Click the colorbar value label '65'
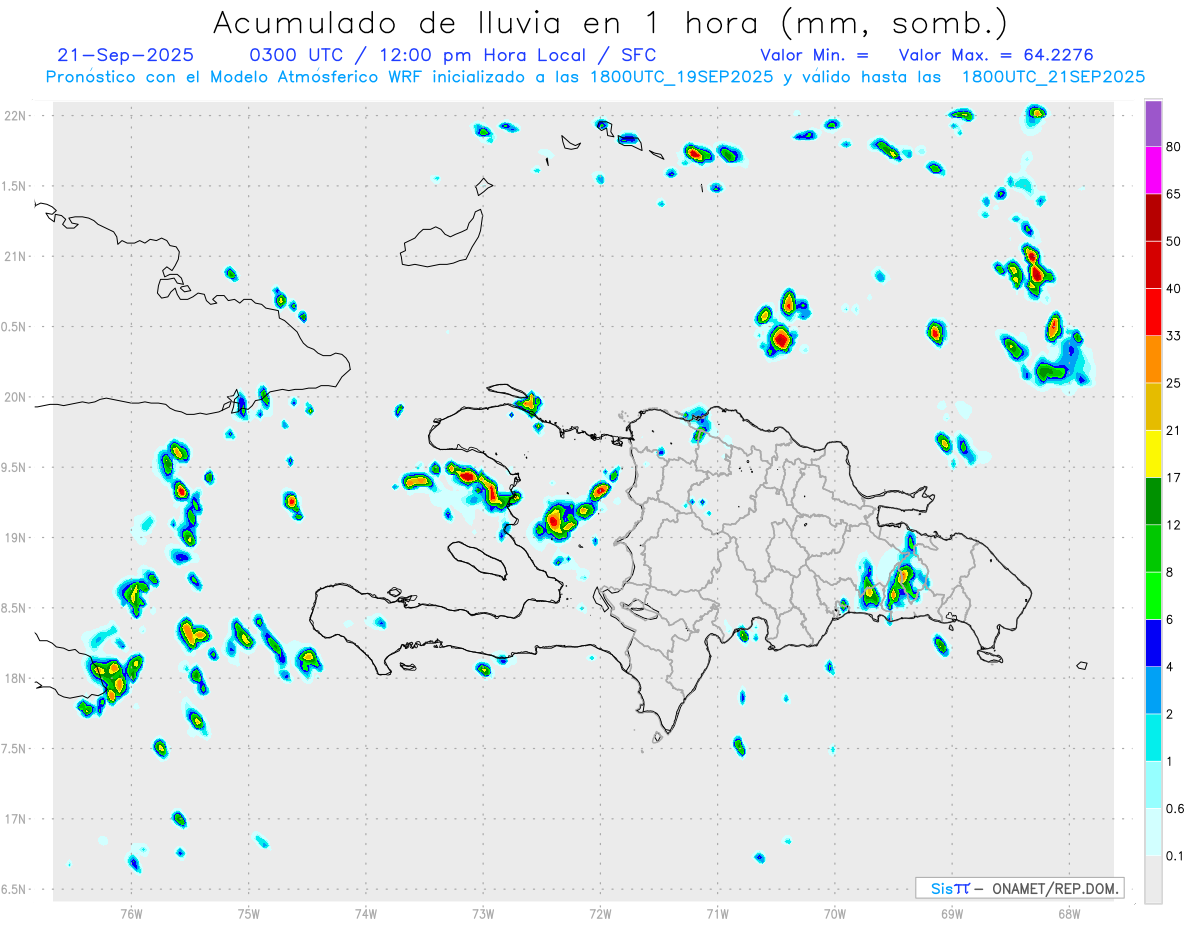 click(x=1174, y=194)
